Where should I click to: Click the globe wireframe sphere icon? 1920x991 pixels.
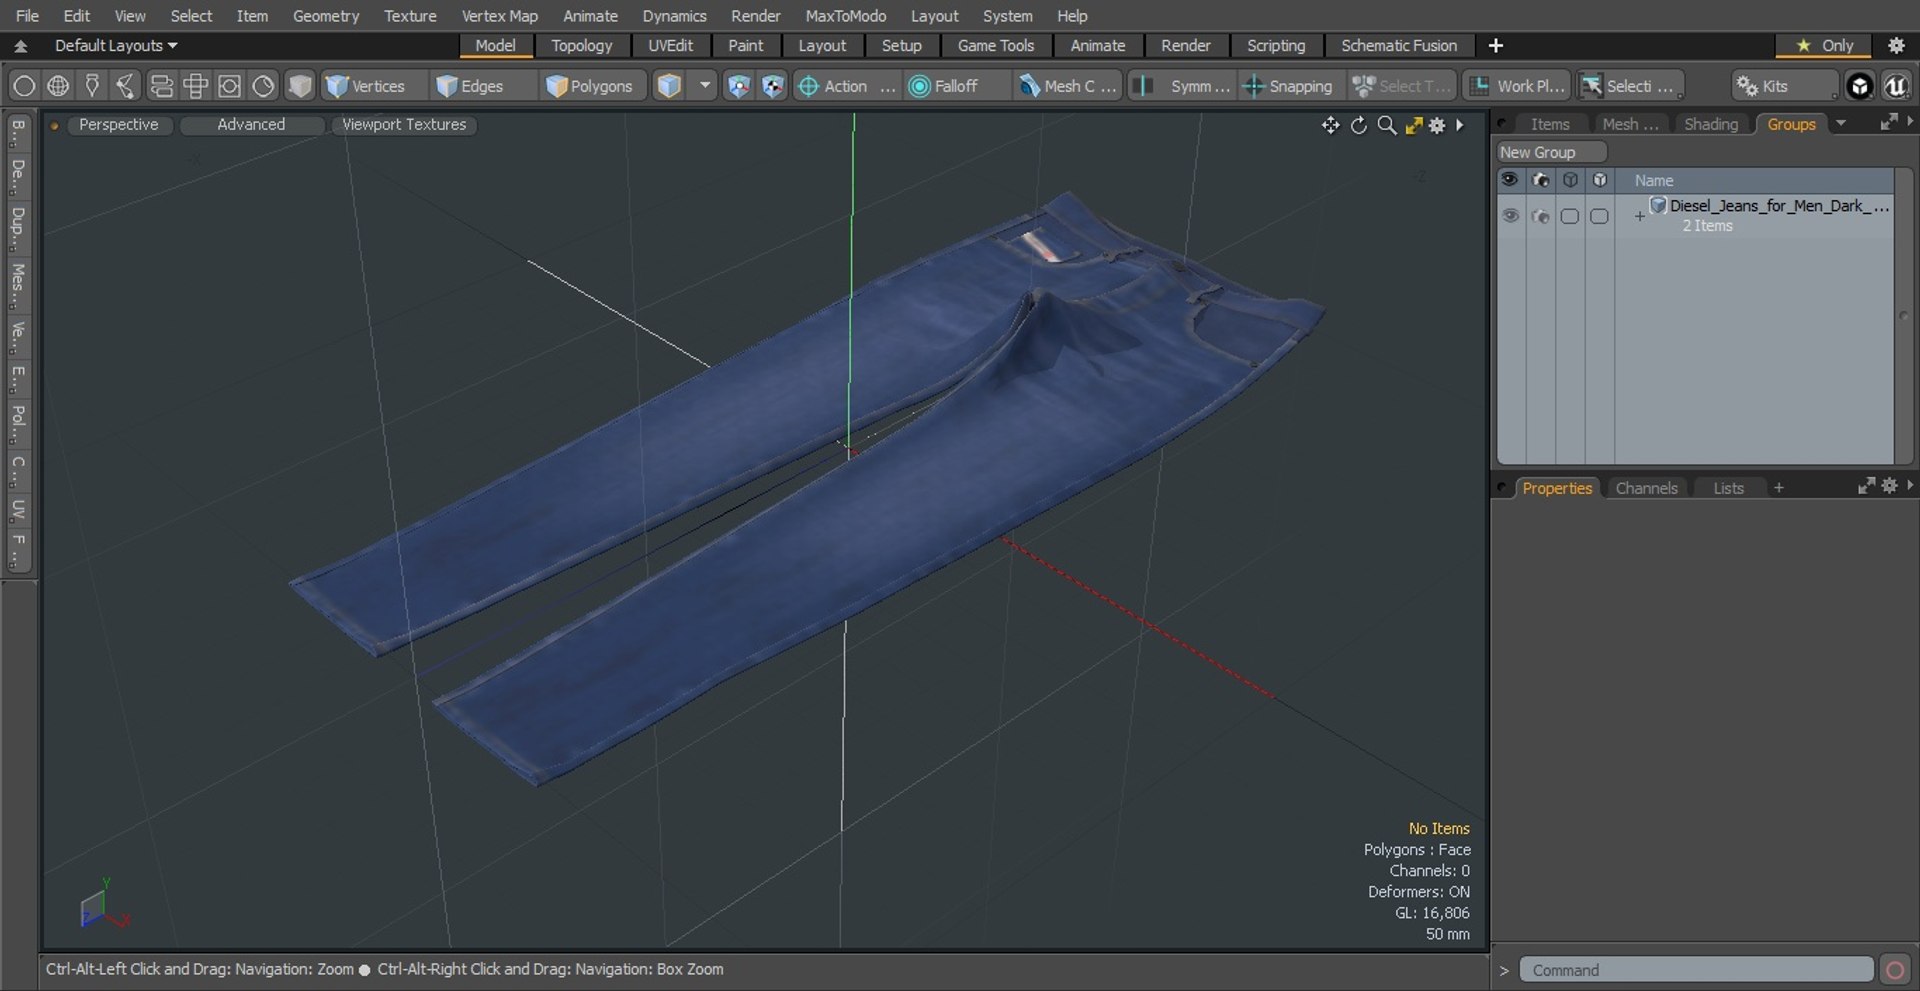(x=58, y=86)
